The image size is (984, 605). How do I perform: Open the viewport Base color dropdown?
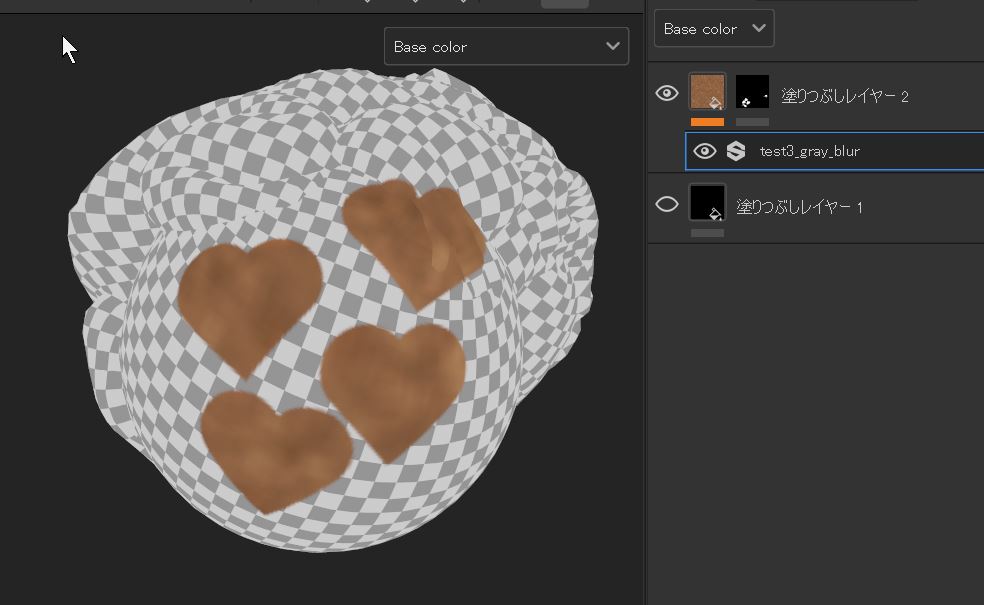pyautogui.click(x=506, y=47)
